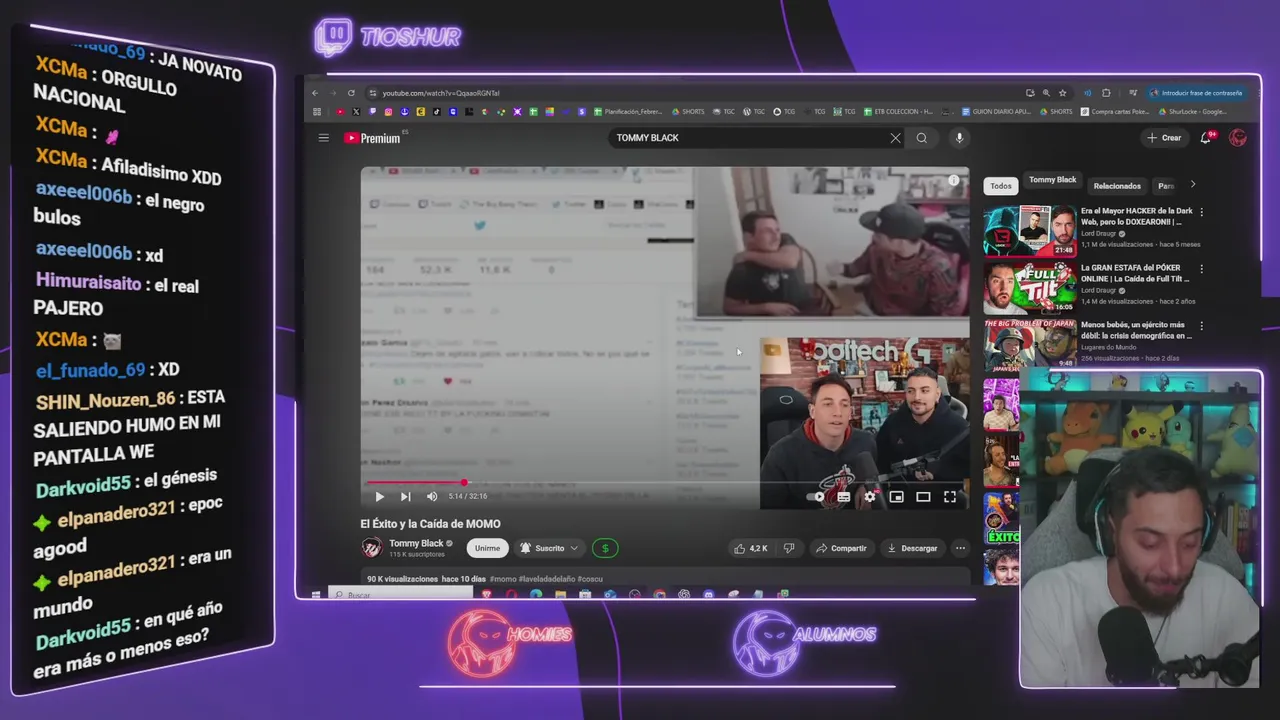1280x720 pixels.
Task: Select the Todos filter chip
Action: (x=1001, y=186)
